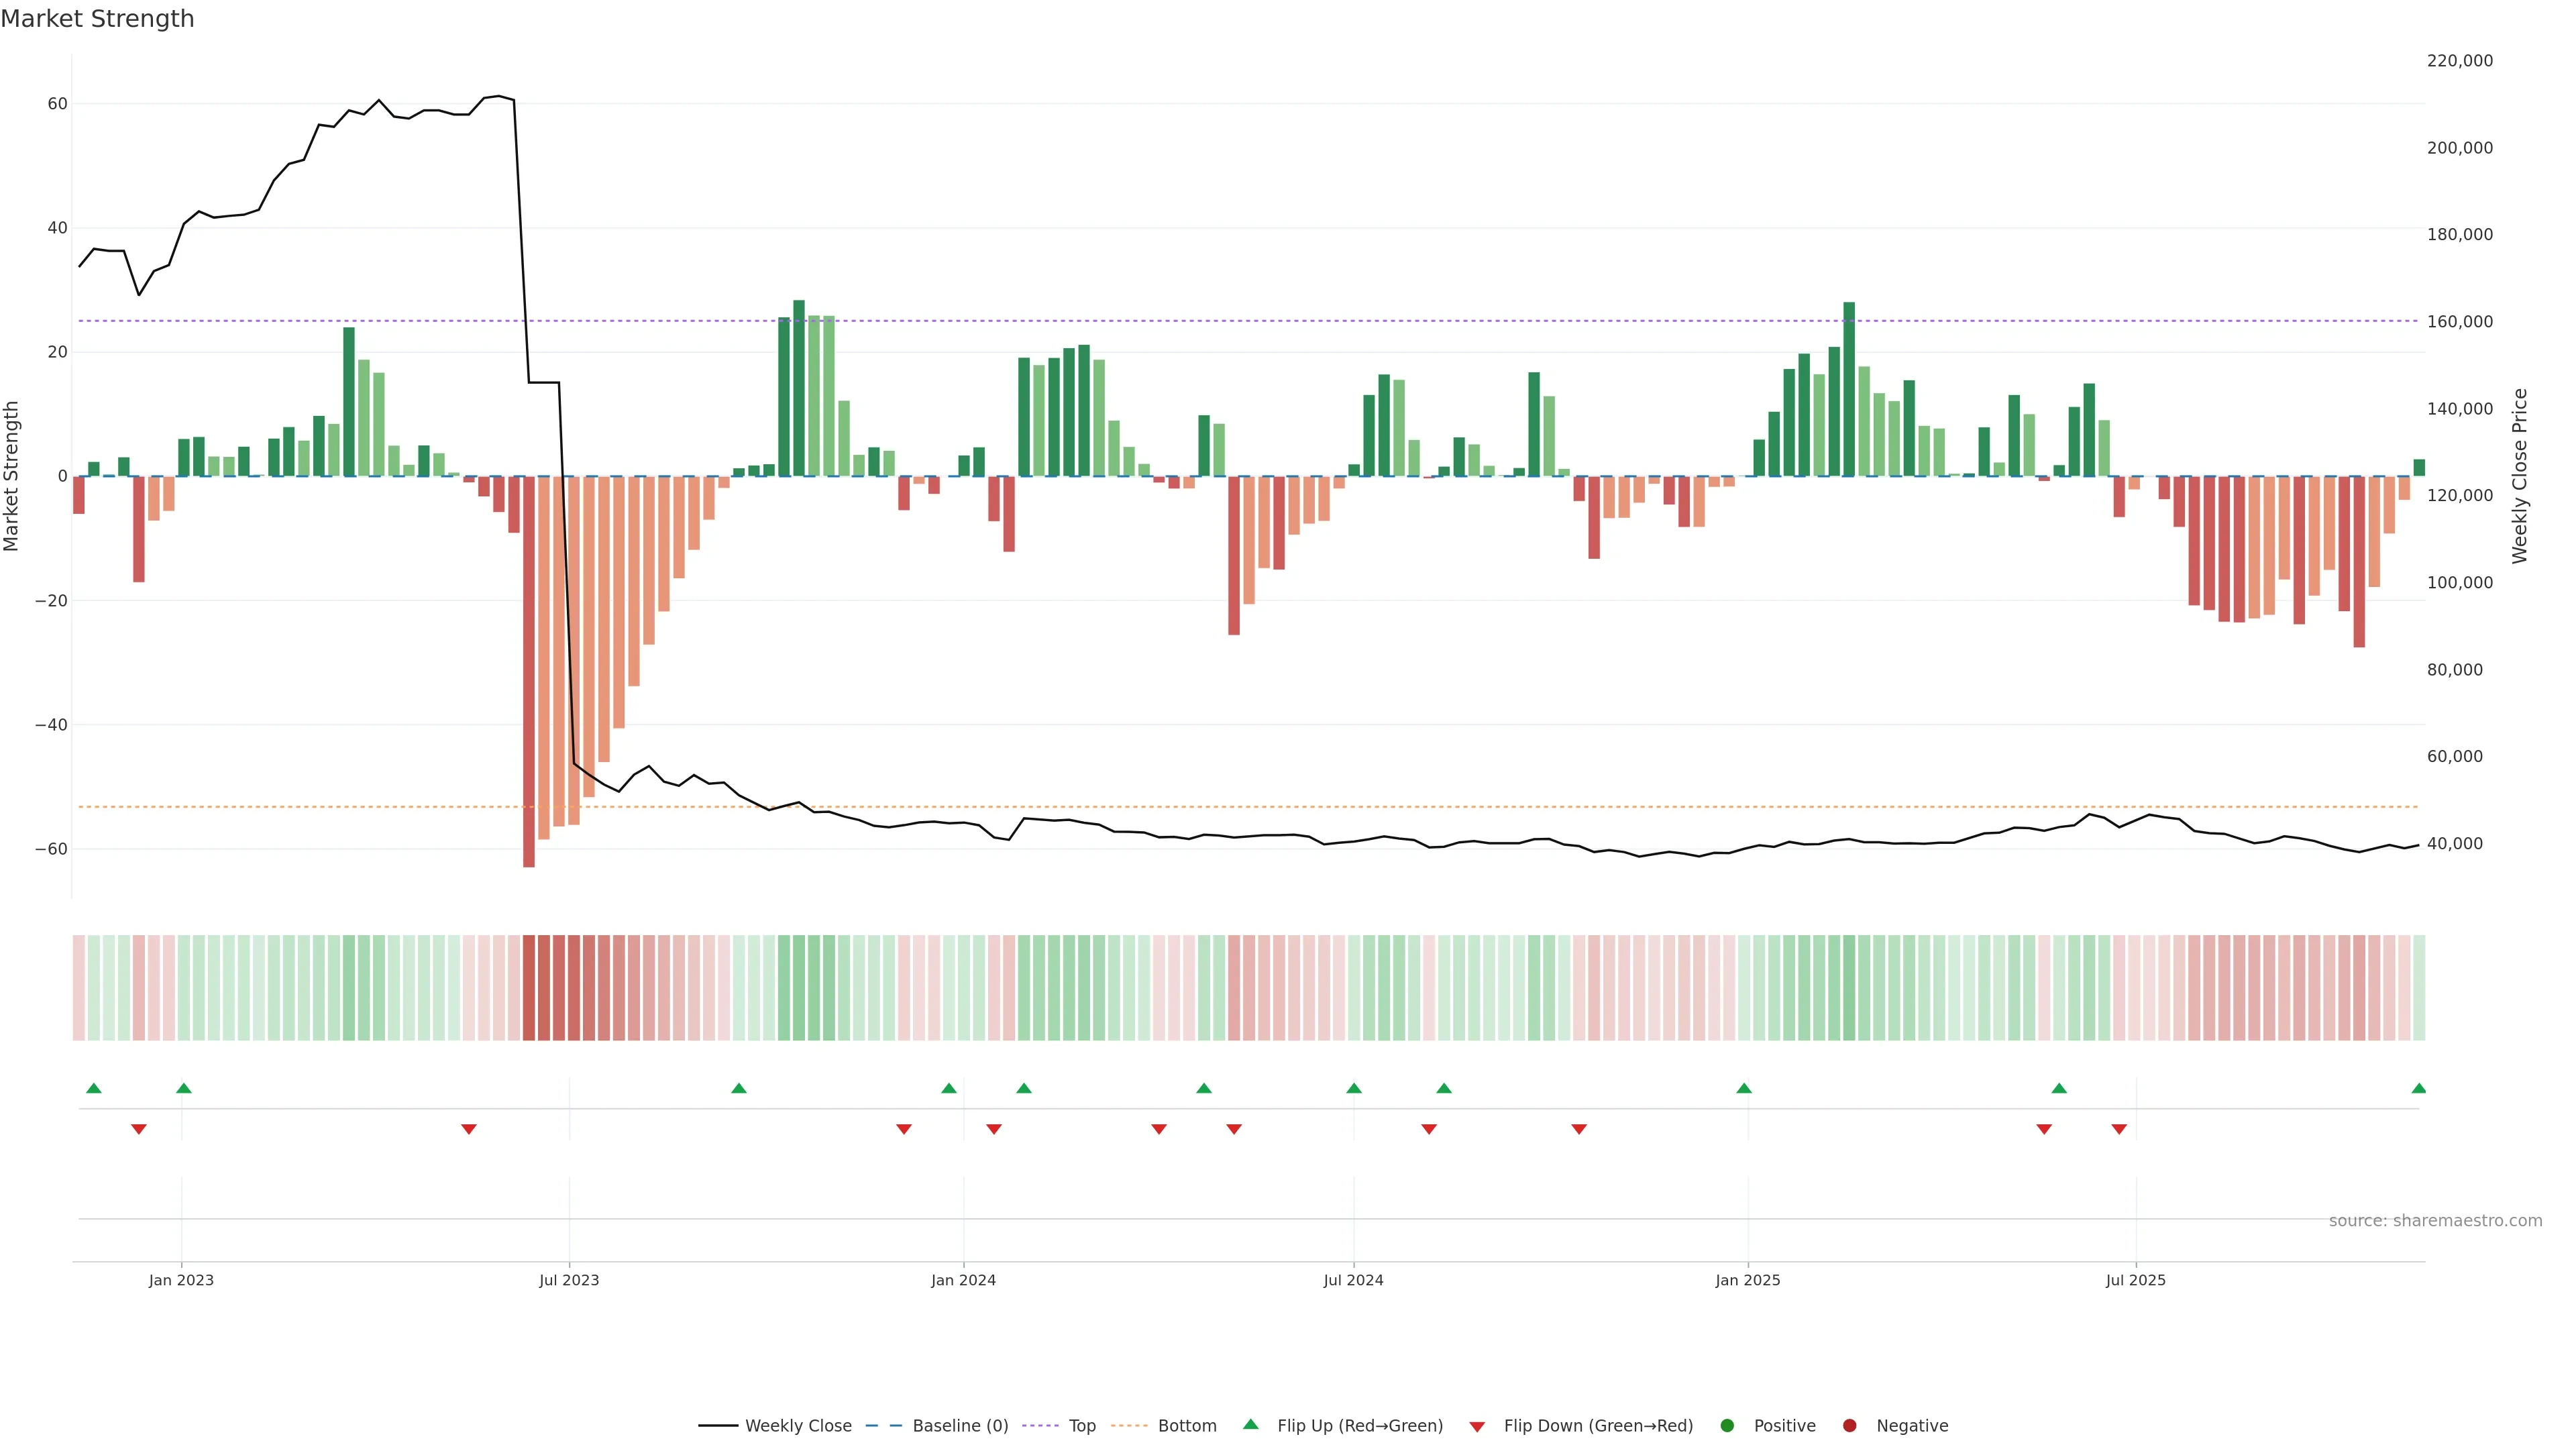Click Flip Up green triangle legend icon
2576x1449 pixels.
click(1250, 1425)
